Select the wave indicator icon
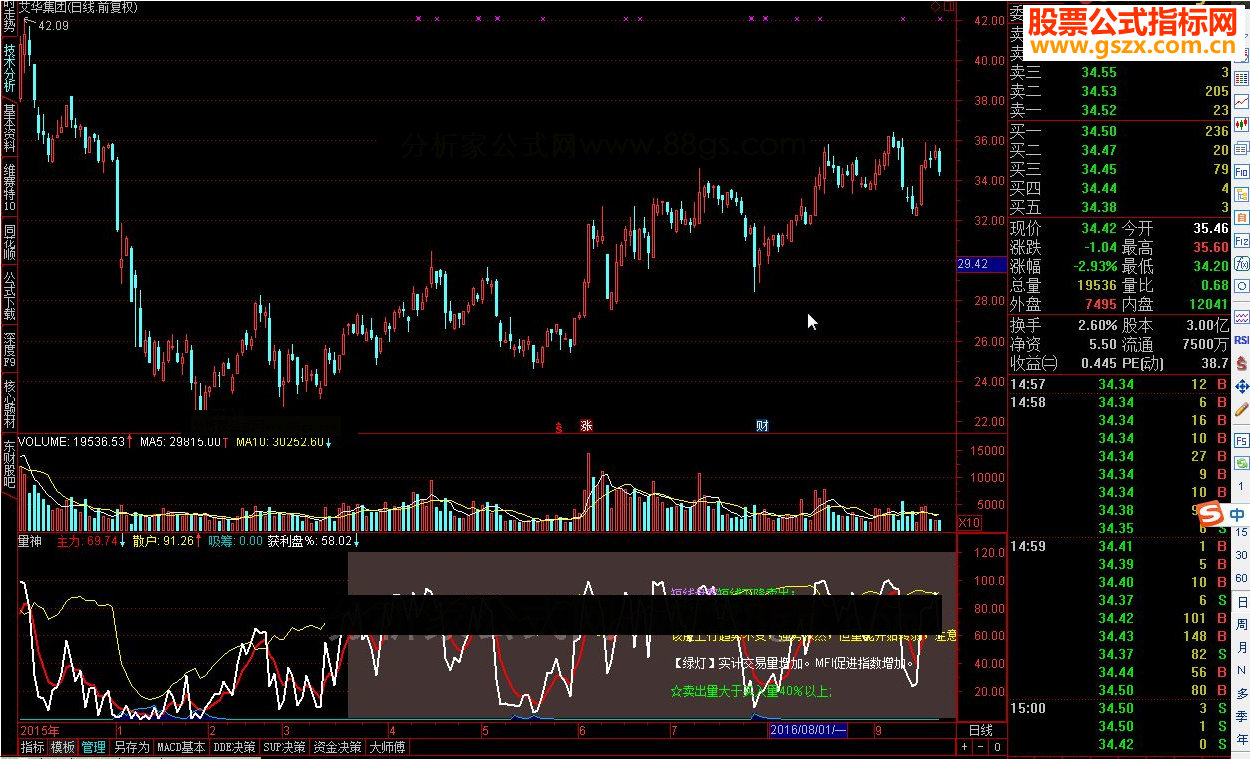This screenshot has width=1250, height=759. click(1242, 317)
